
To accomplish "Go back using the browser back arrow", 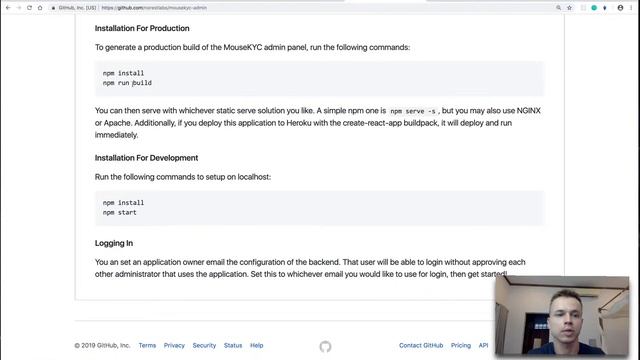I will (8, 8).
